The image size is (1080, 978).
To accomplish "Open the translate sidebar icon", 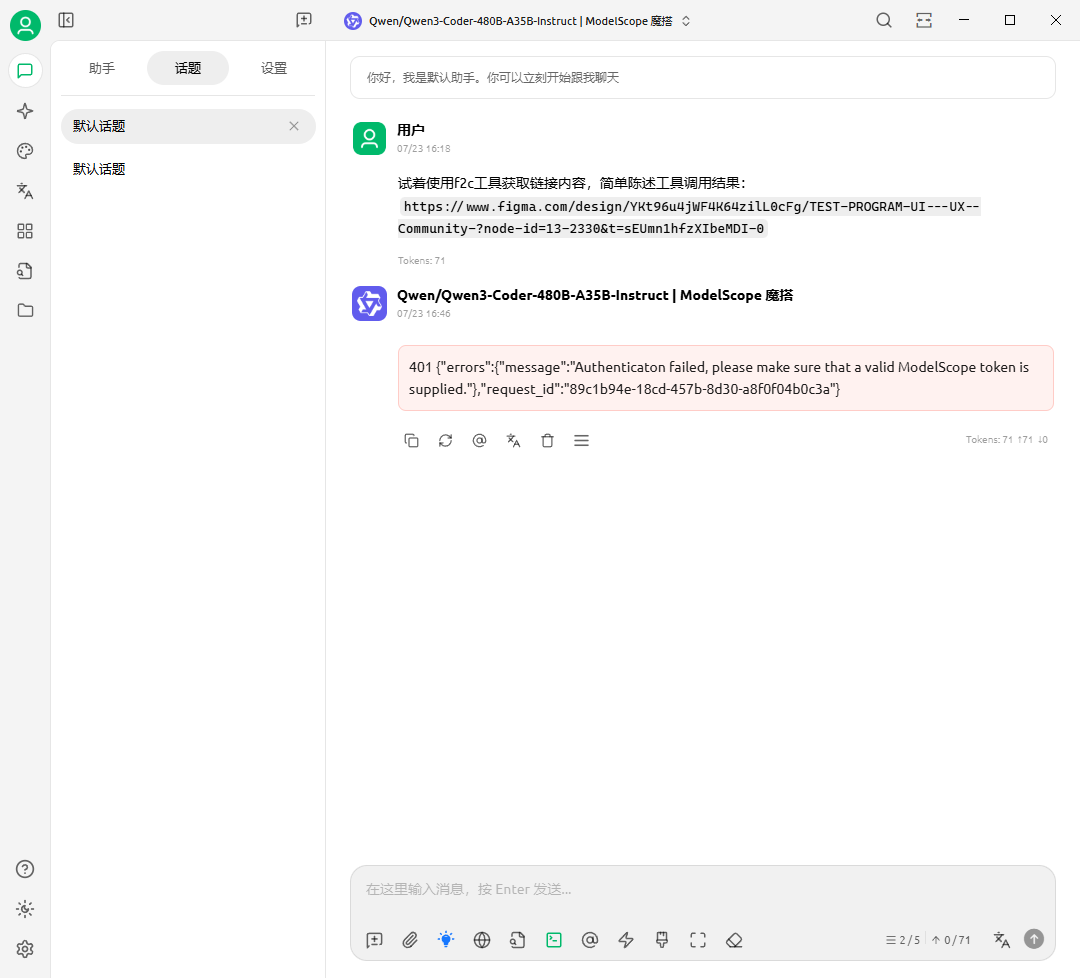I will click(25, 191).
